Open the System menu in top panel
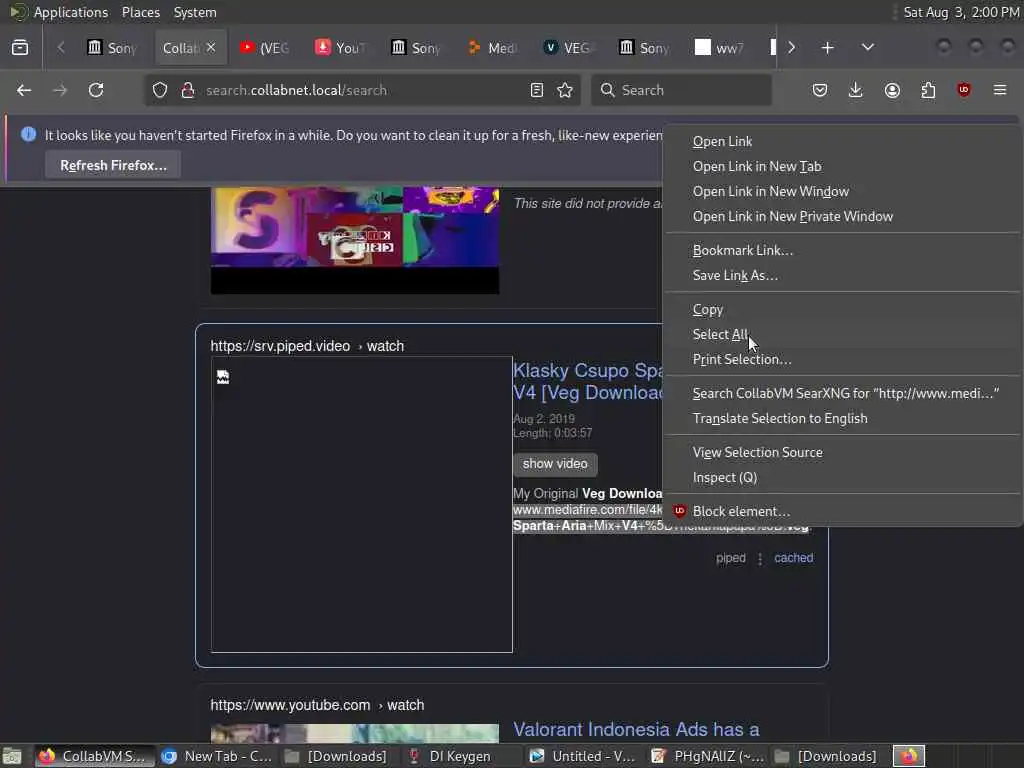 pos(195,12)
